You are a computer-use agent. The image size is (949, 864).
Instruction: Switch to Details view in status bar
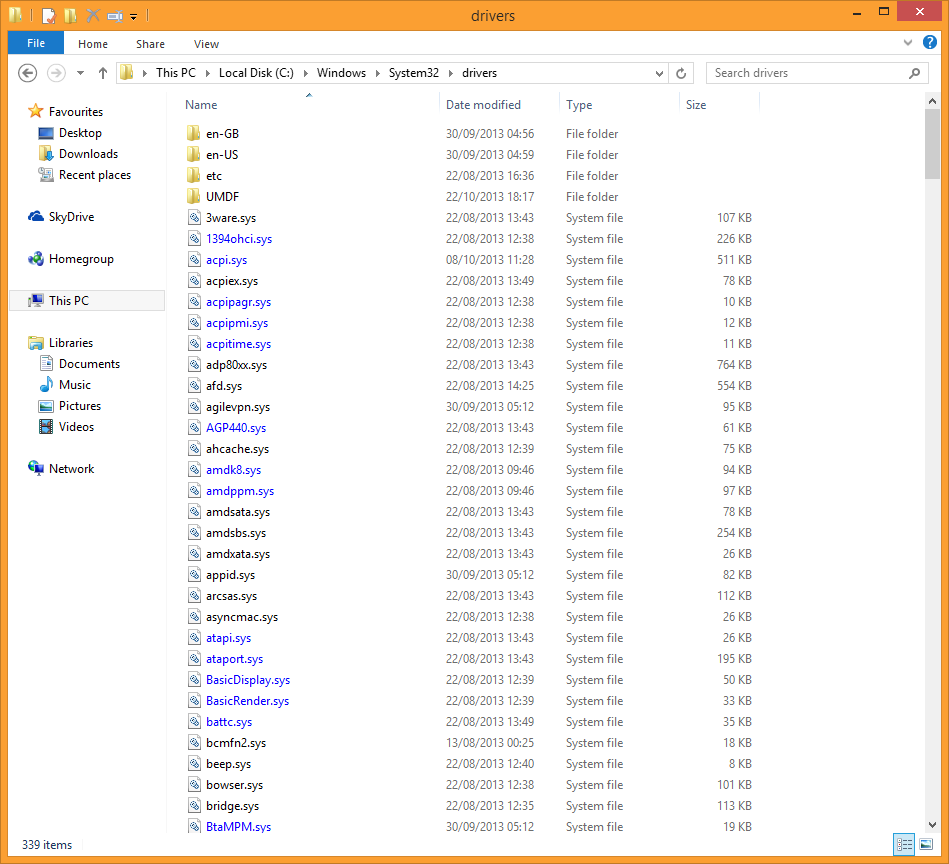click(904, 844)
